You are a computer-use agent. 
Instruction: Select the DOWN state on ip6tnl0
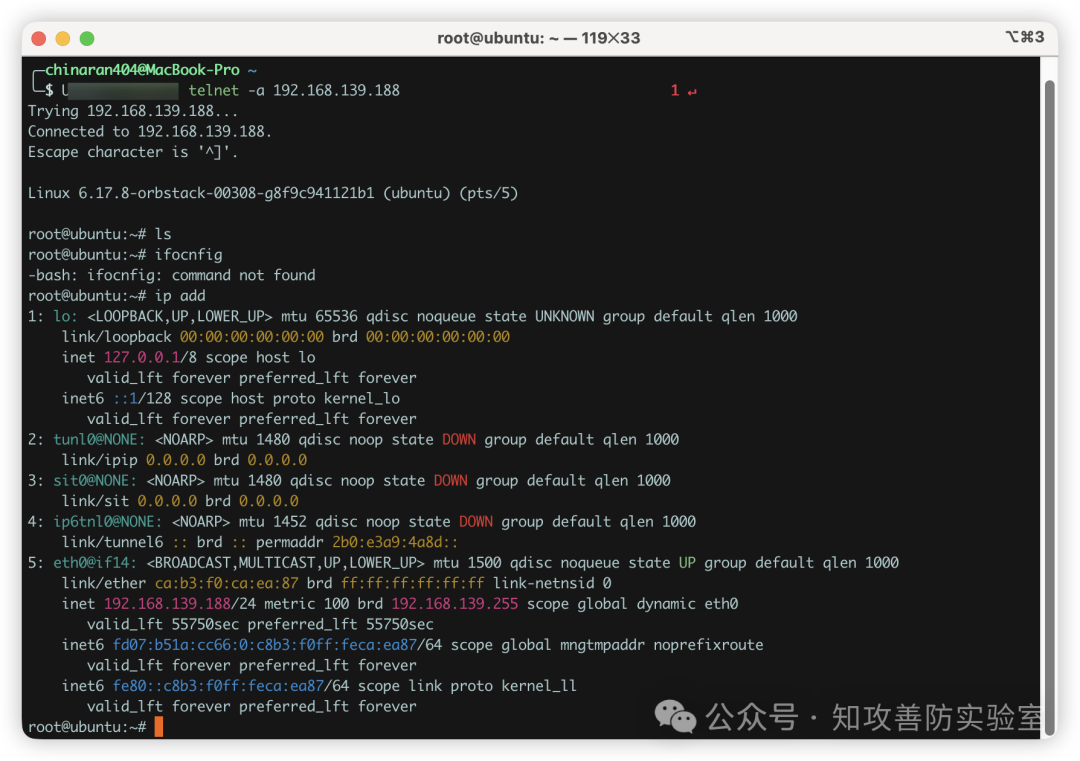tap(475, 521)
